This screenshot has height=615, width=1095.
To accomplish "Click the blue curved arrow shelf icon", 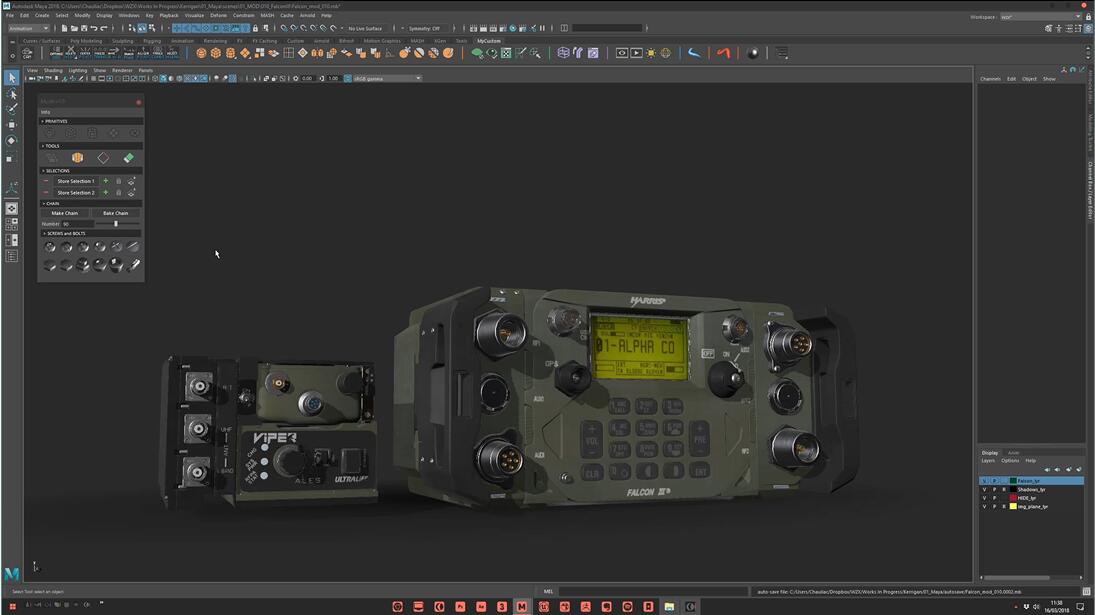I will 693,53.
